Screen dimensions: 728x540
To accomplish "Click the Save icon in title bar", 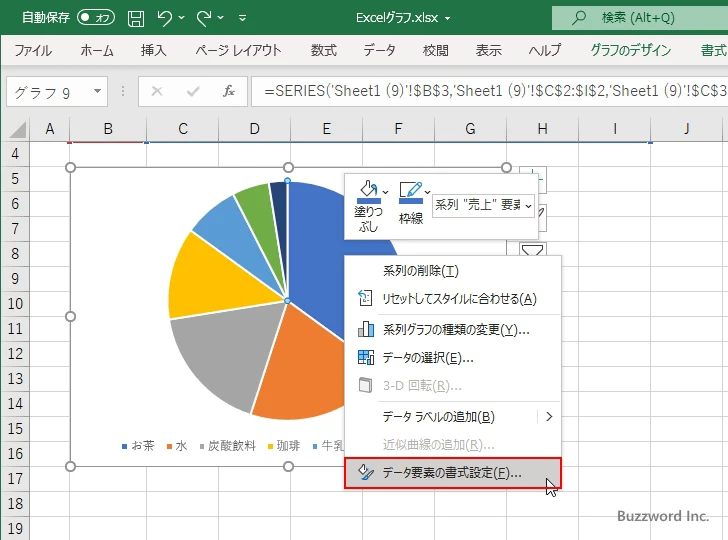I will pos(136,17).
